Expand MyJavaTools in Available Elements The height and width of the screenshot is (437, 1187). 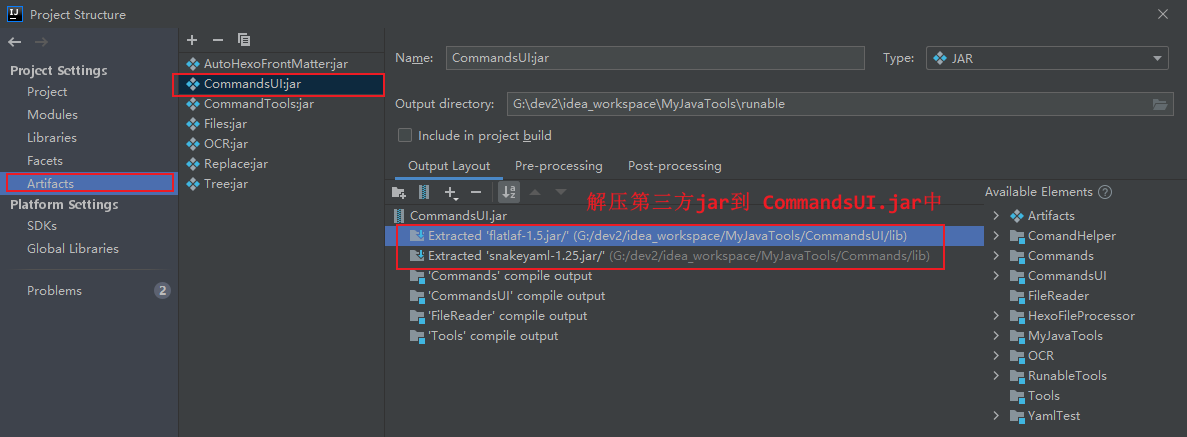pyautogui.click(x=996, y=336)
